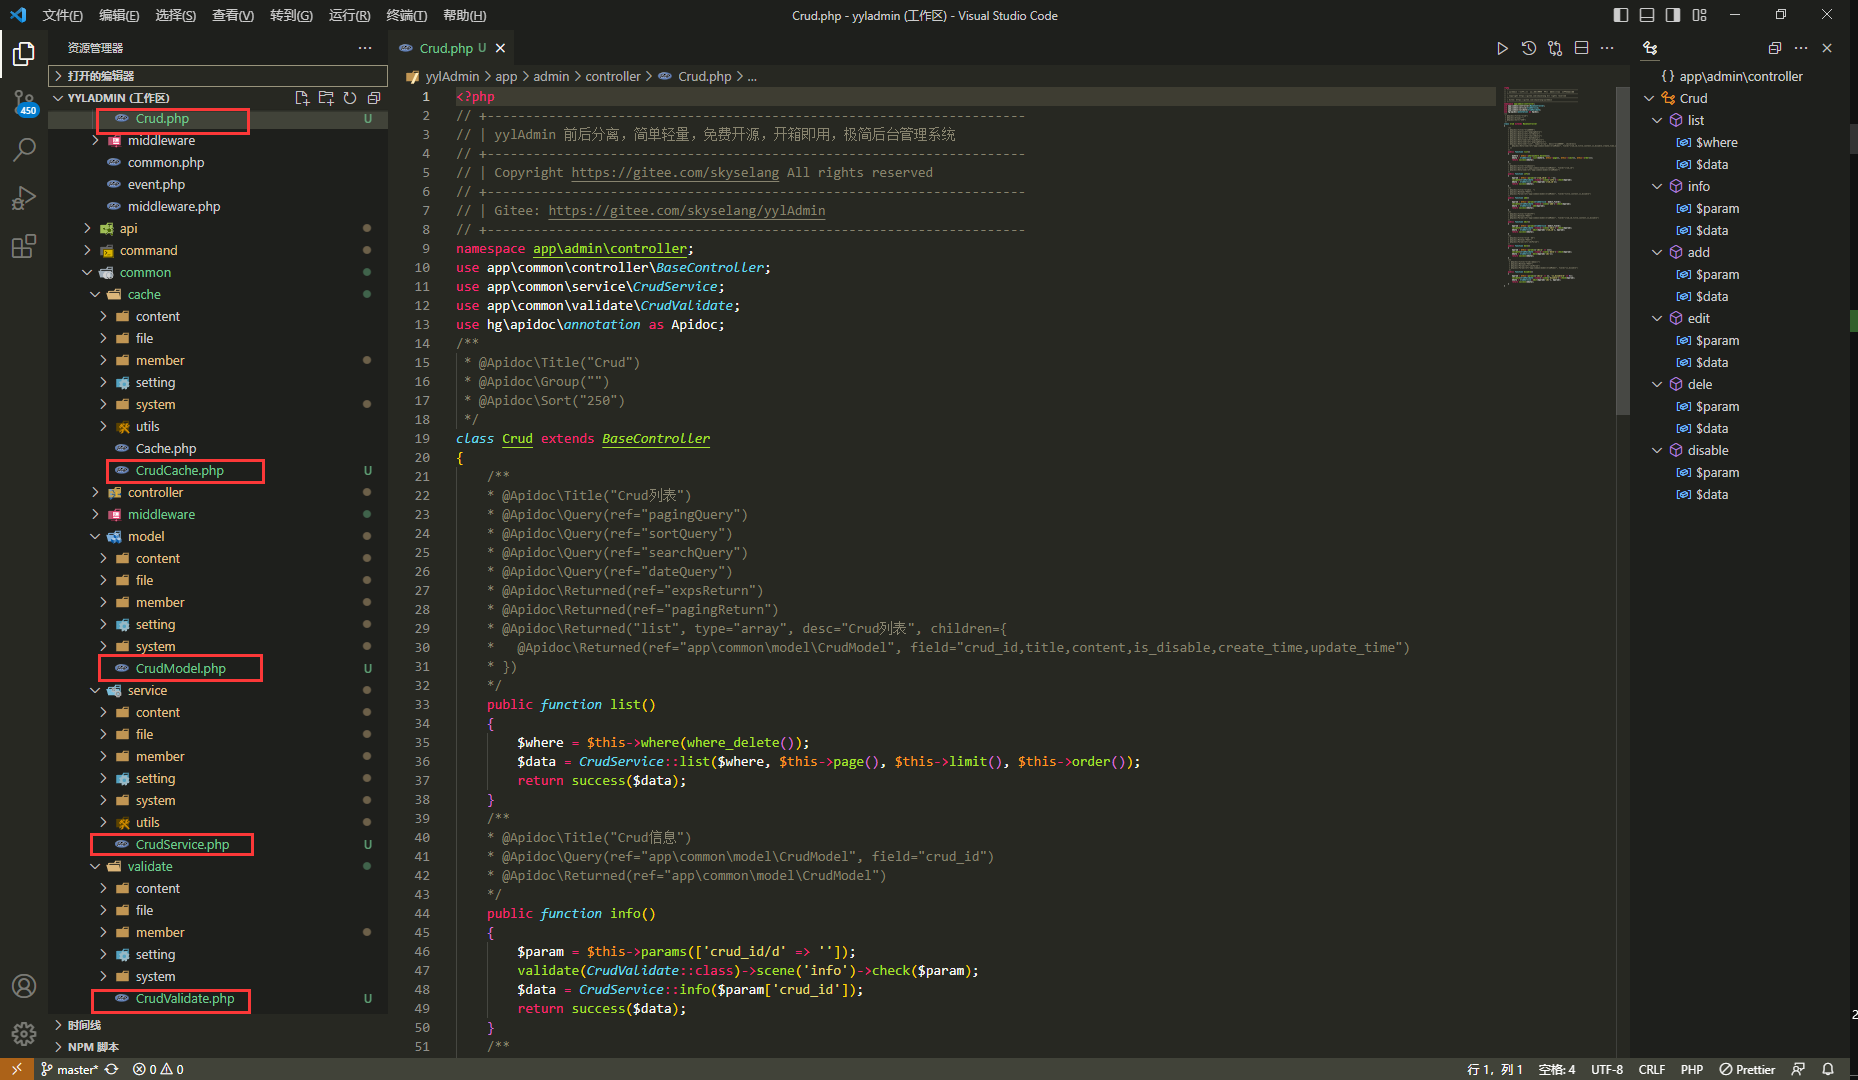Viewport: 1858px width, 1080px height.
Task: Collapse the disable method in outline
Action: click(x=1657, y=451)
